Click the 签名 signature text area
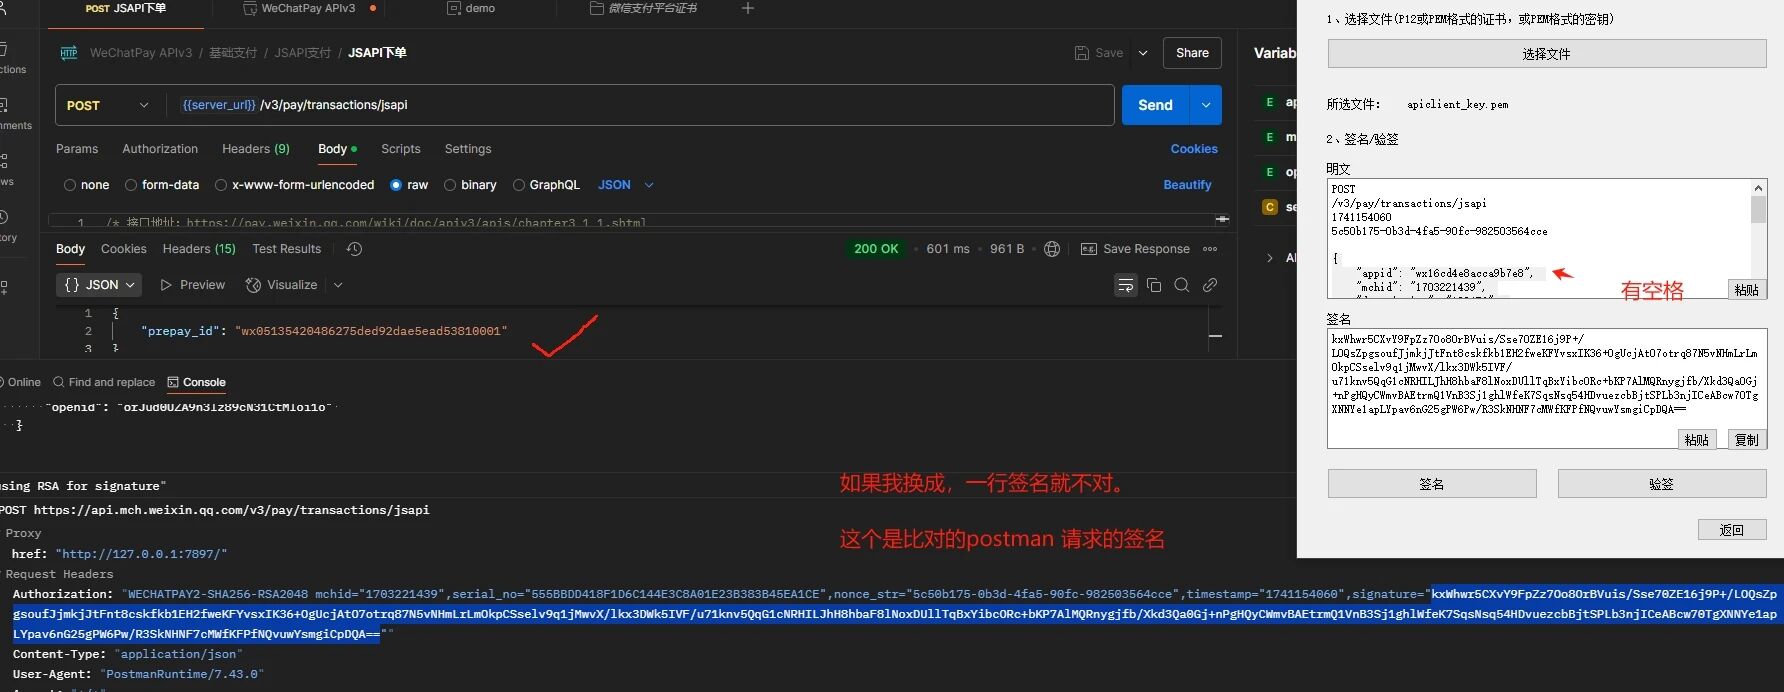Image resolution: width=1784 pixels, height=692 pixels. [1547, 390]
